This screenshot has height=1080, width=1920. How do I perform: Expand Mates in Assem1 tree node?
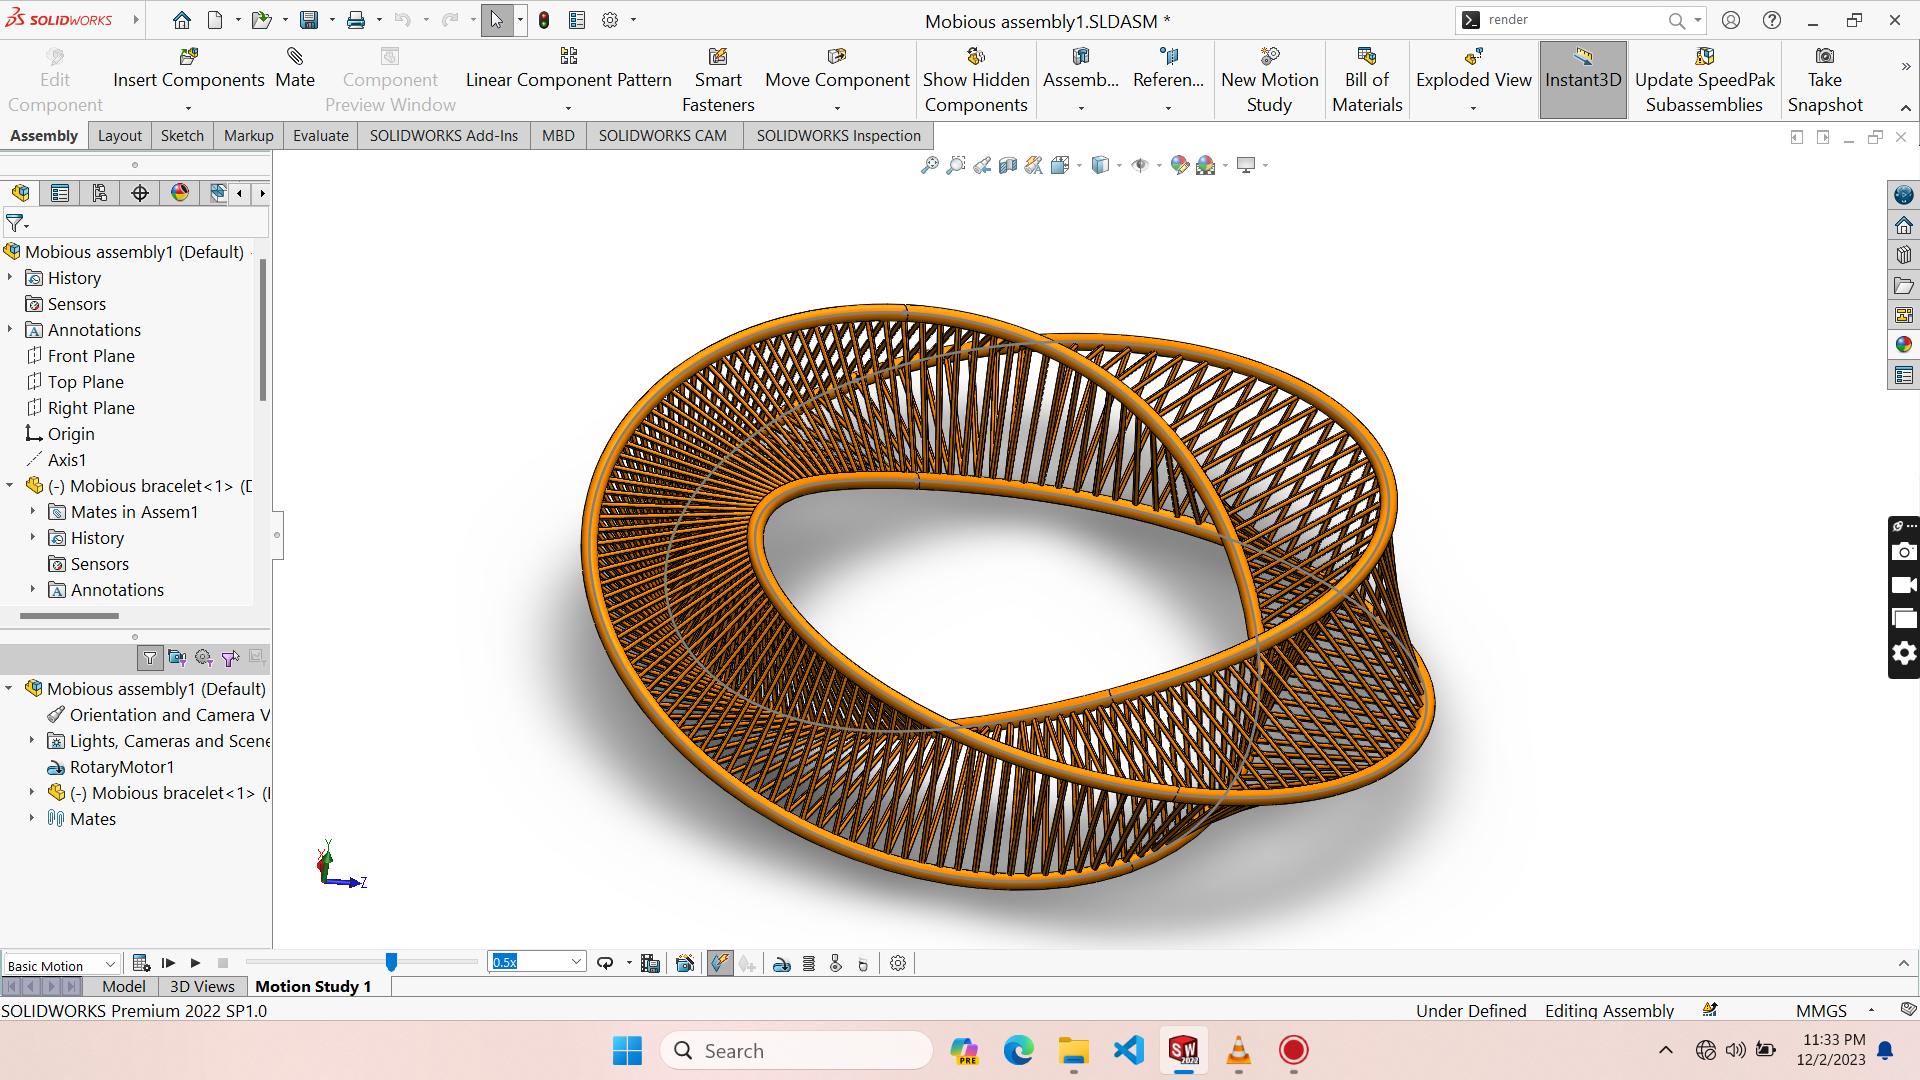[x=33, y=512]
